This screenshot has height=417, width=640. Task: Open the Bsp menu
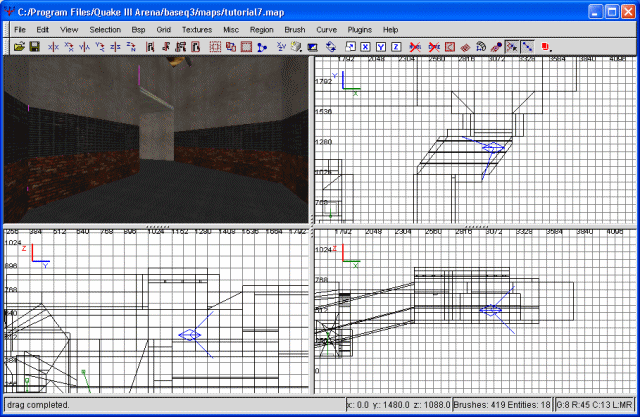click(x=138, y=30)
